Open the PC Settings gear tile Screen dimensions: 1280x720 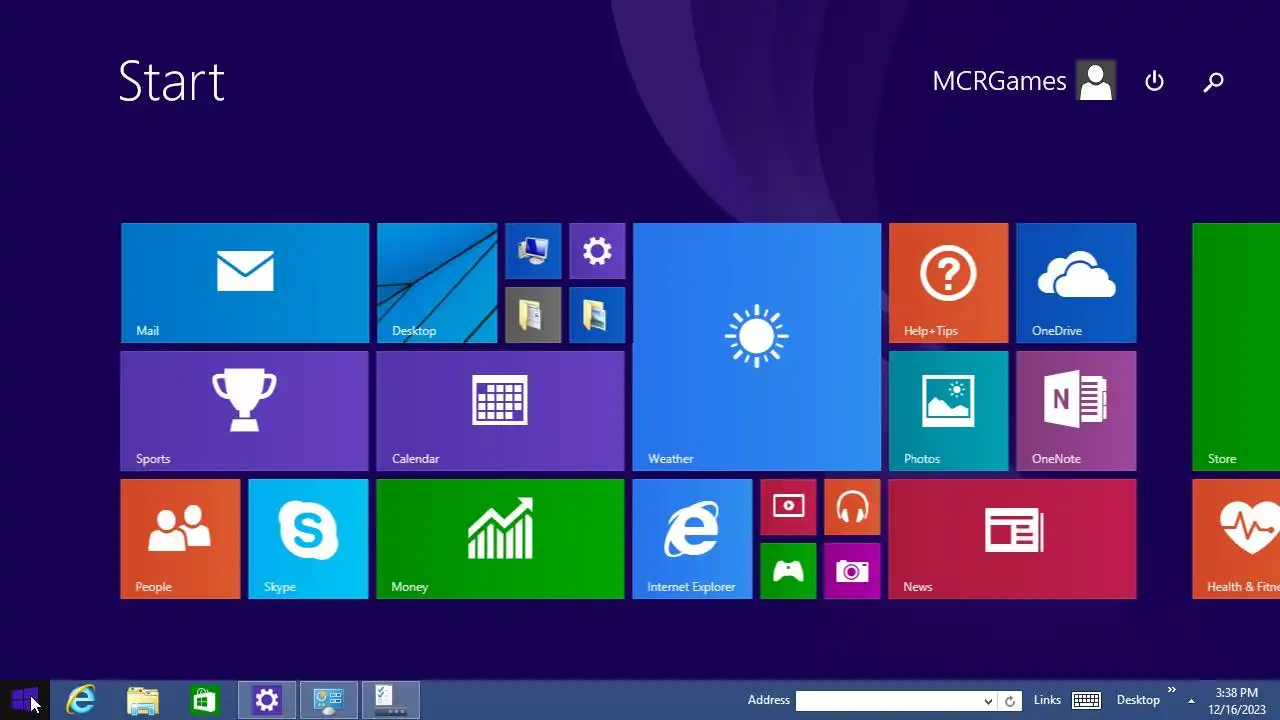coord(597,251)
